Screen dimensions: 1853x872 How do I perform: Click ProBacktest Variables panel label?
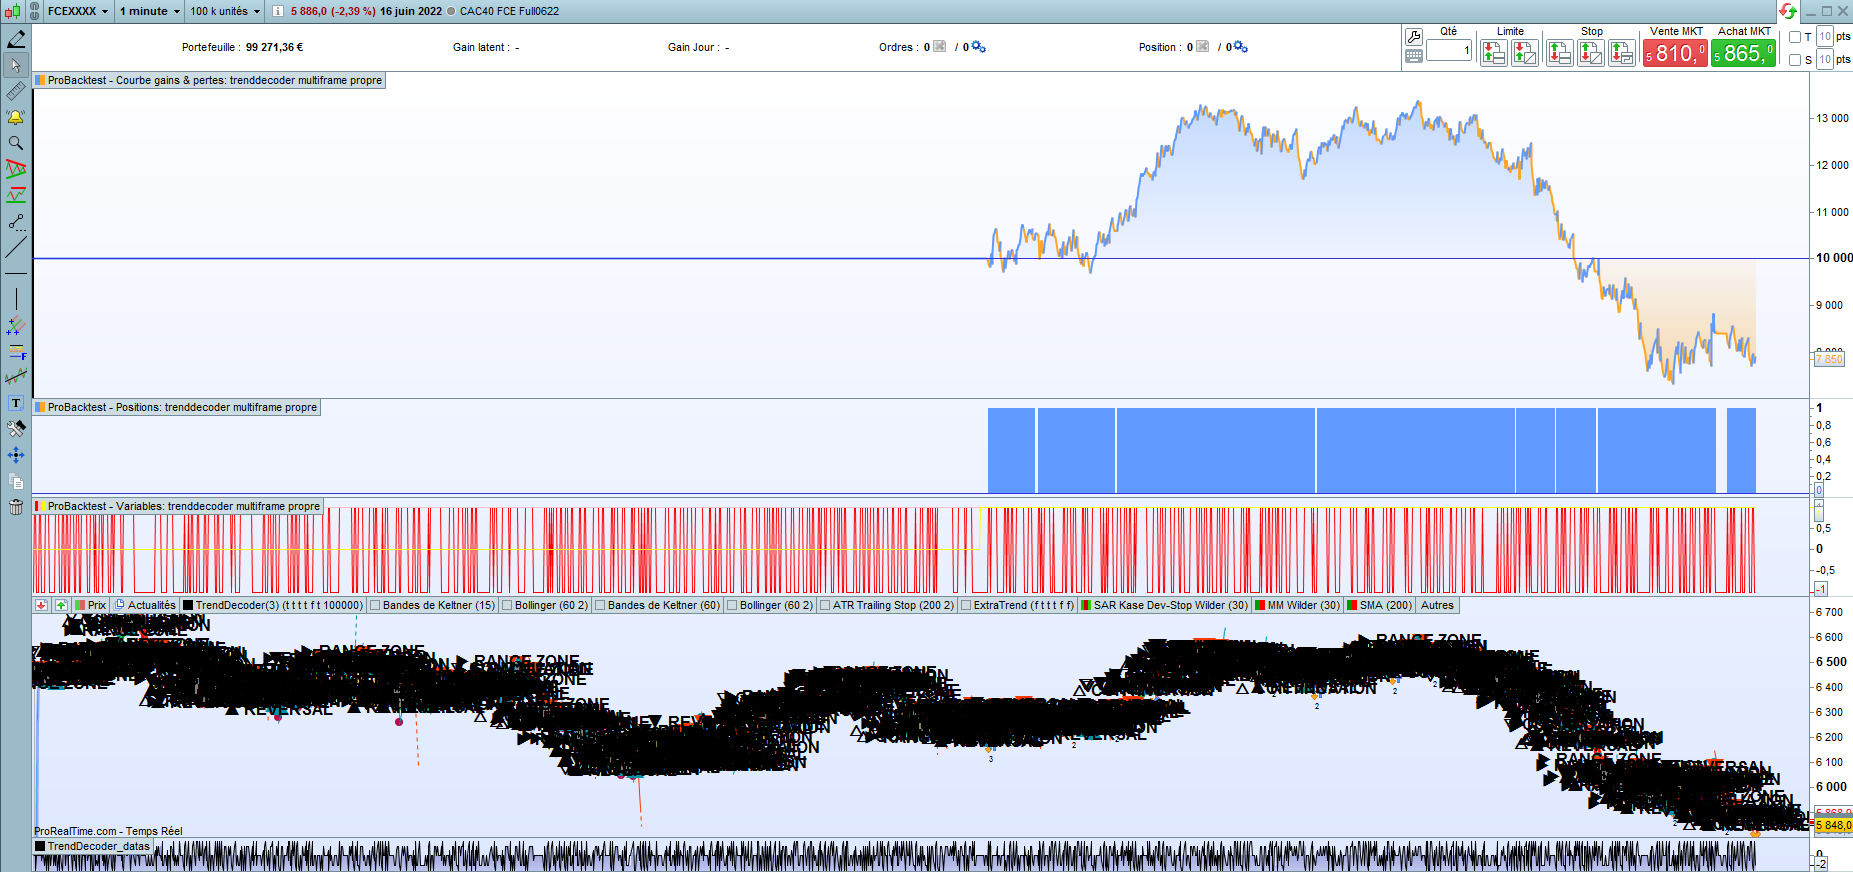click(x=178, y=506)
